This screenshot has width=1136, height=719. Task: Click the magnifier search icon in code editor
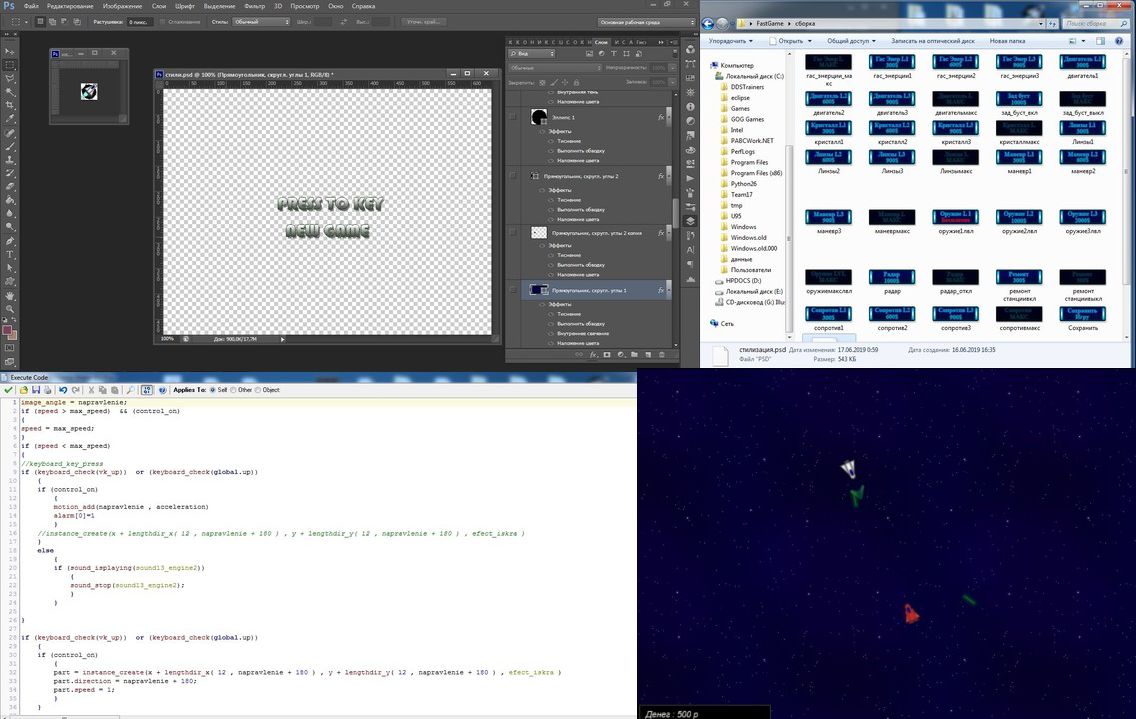(x=130, y=390)
